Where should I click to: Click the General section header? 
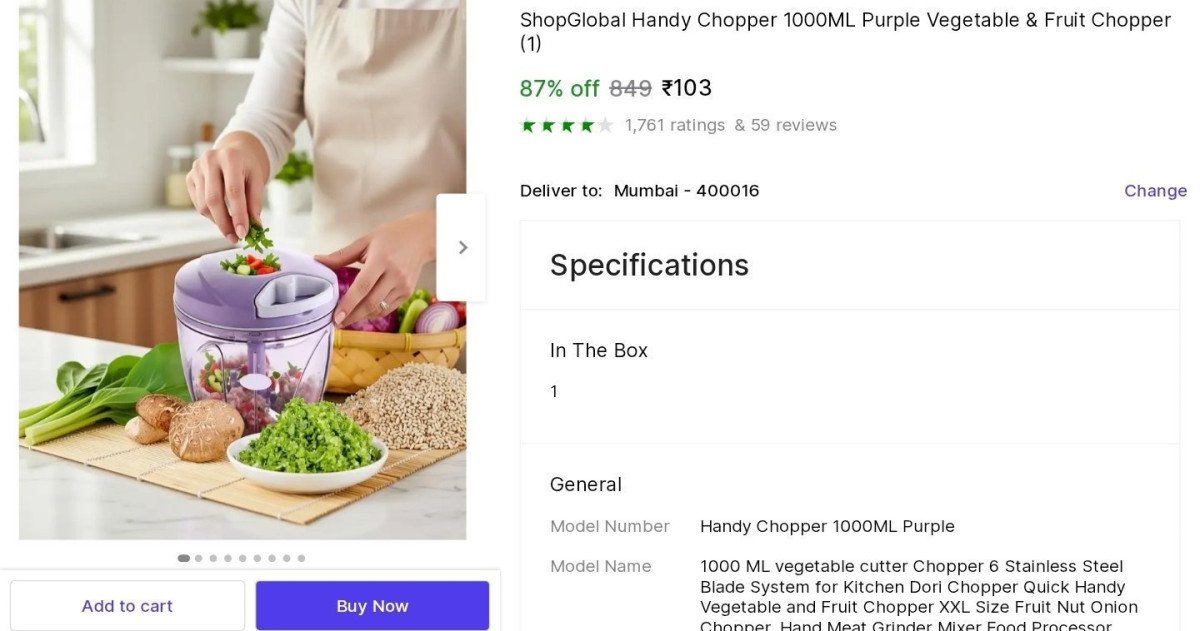(x=586, y=484)
